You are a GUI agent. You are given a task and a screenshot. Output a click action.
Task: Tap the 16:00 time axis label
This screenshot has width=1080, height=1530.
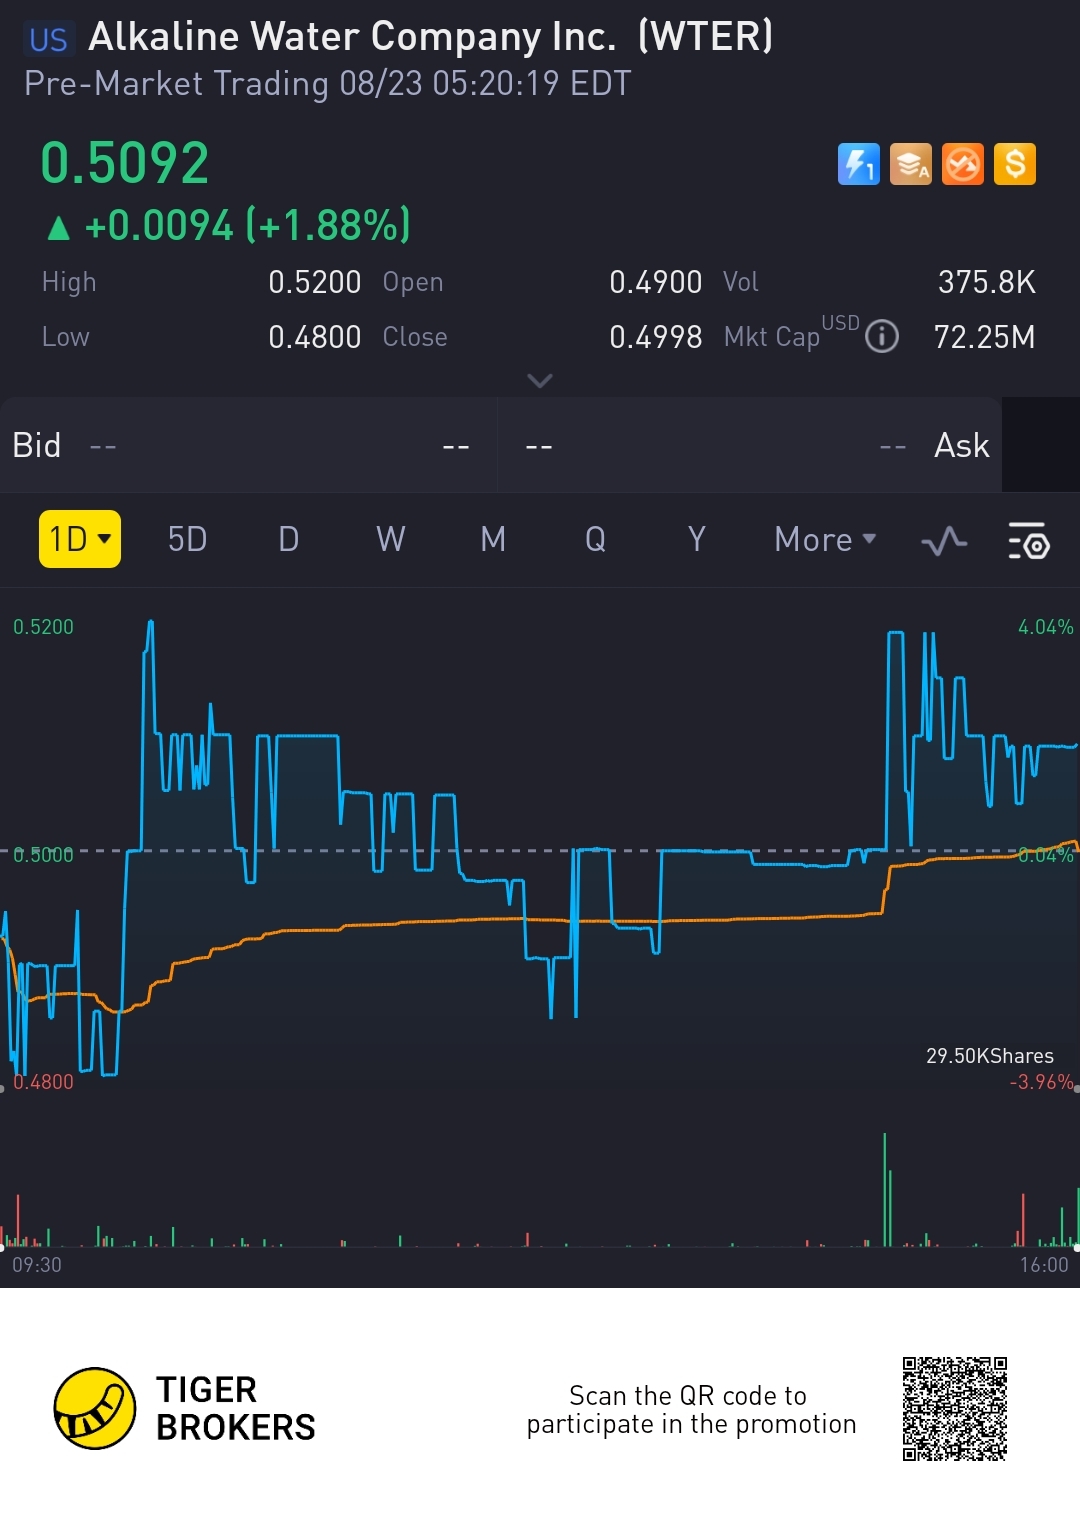coord(1044,1265)
